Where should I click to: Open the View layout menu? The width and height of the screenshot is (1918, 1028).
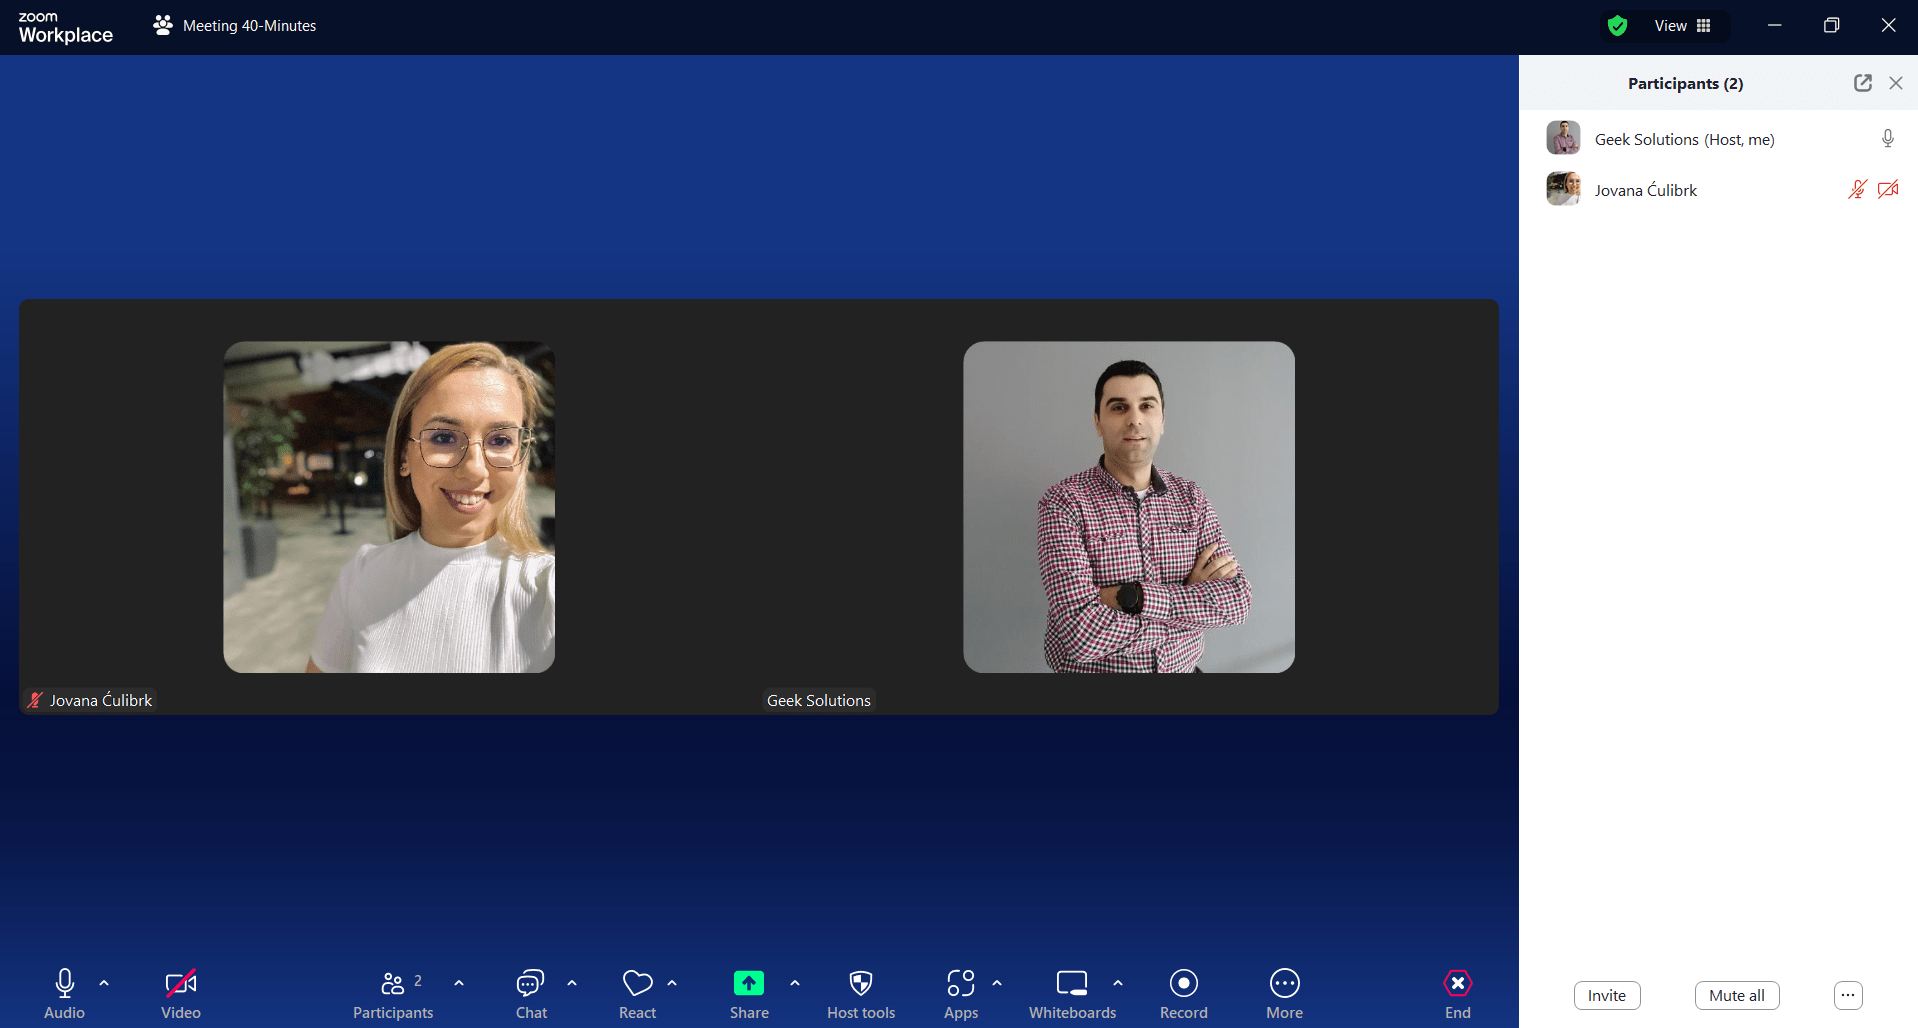coord(1683,26)
